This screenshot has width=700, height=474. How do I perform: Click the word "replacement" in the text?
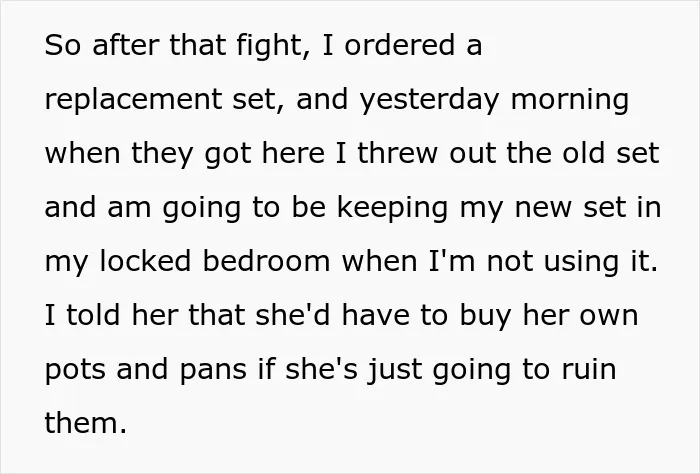[x=133, y=100]
